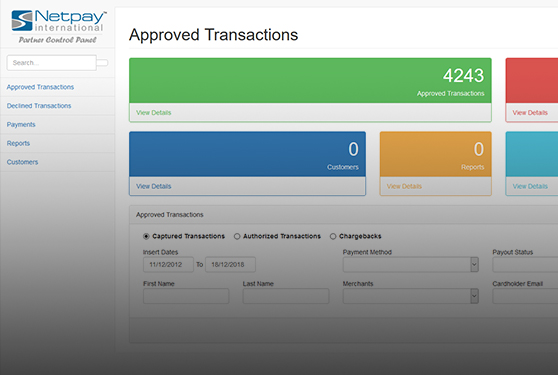
Task: Click the search submit button beside Search field
Action: coord(102,63)
